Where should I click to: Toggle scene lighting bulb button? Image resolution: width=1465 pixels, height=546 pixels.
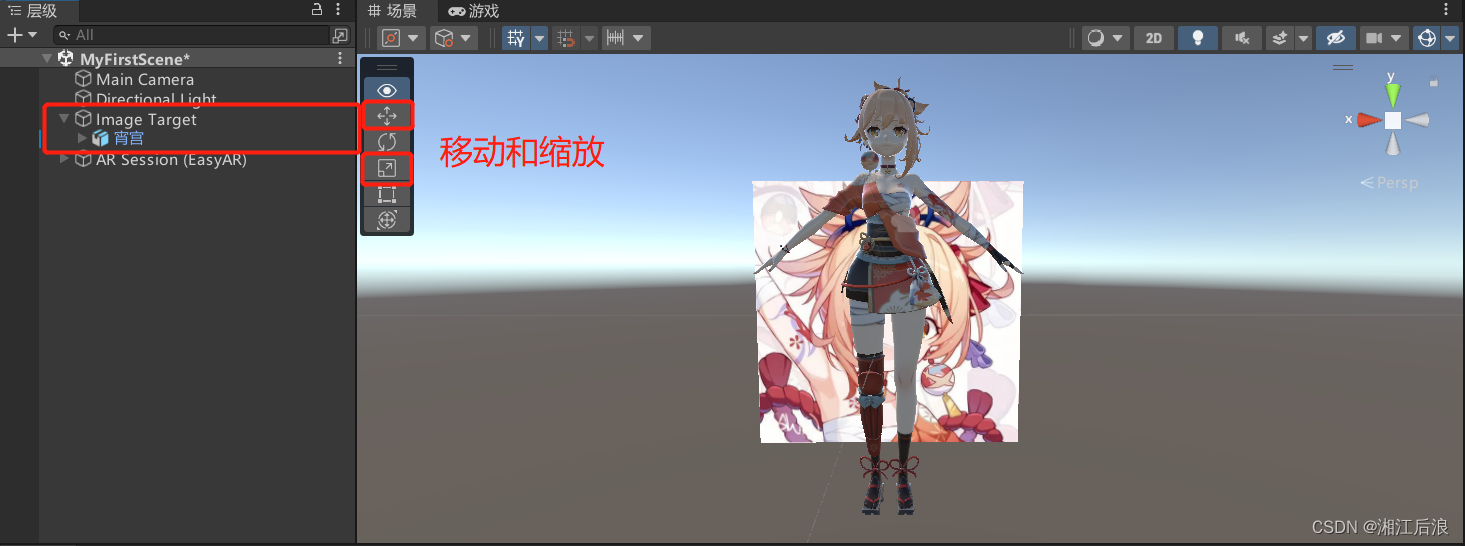pyautogui.click(x=1197, y=38)
